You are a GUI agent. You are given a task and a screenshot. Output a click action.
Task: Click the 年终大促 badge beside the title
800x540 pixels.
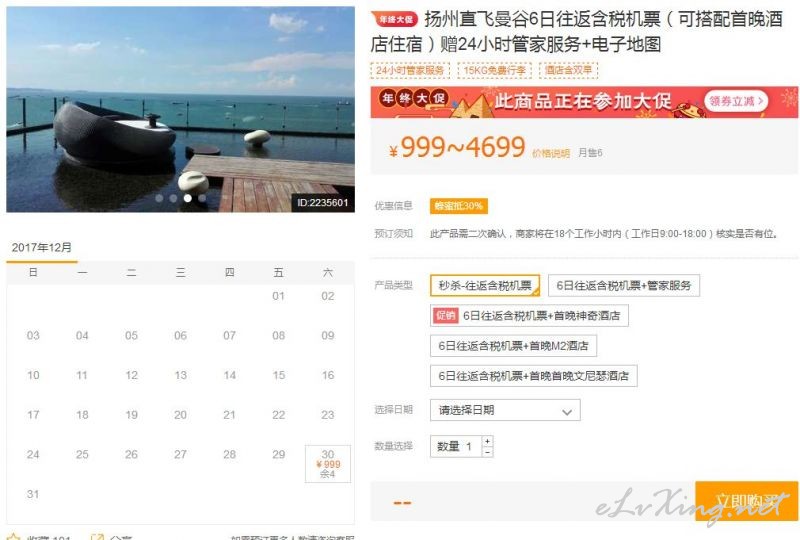pyautogui.click(x=394, y=19)
